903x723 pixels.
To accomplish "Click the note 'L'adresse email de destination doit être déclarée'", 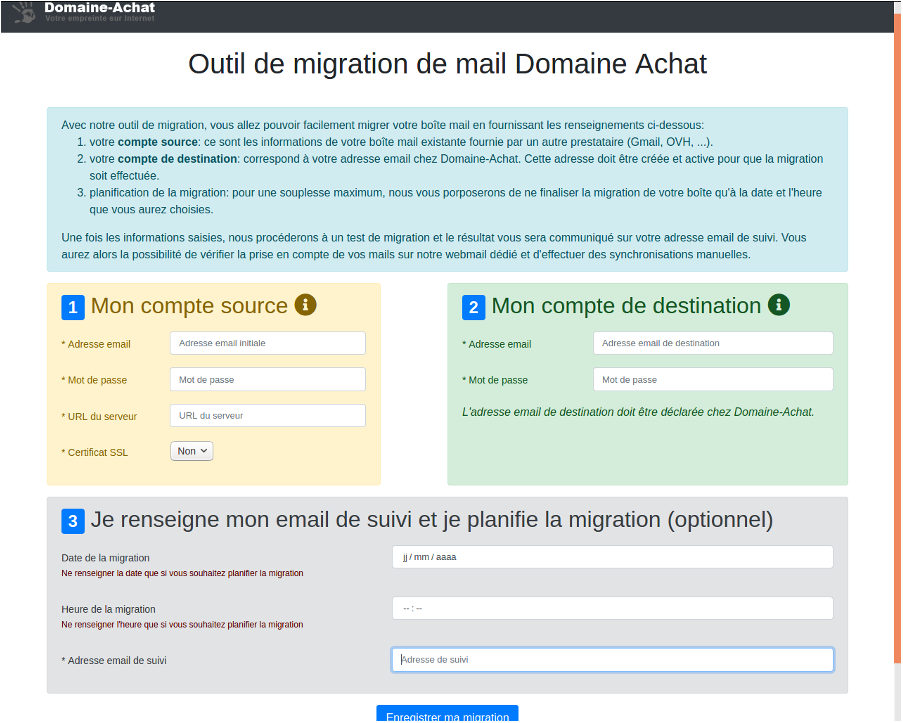I will [x=638, y=412].
